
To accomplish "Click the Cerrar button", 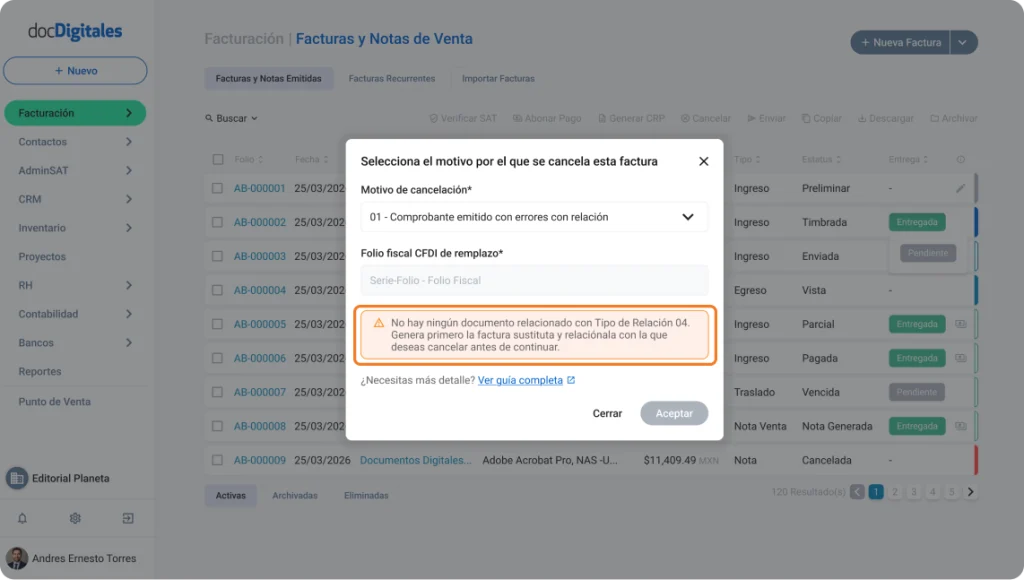I will [607, 413].
